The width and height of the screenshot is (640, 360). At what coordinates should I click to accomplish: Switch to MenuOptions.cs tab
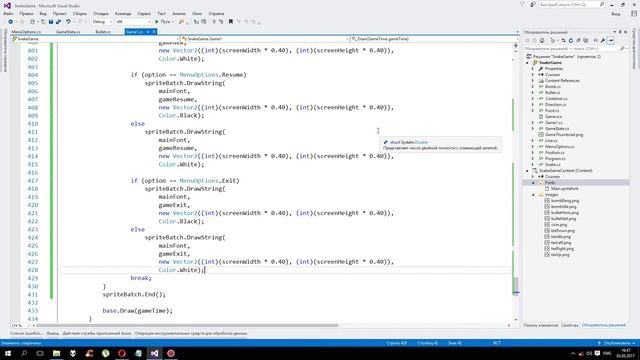[26, 32]
